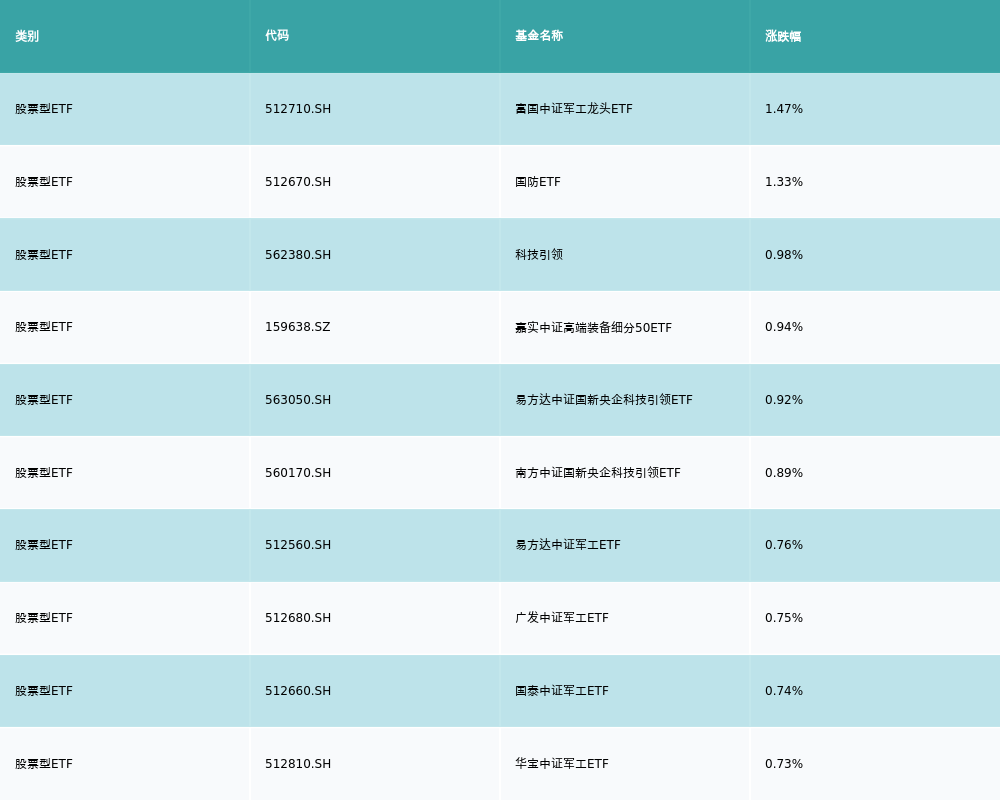Click 股票型ETF in the 512660.SH row
Screen dimensions: 1000x800
point(44,691)
